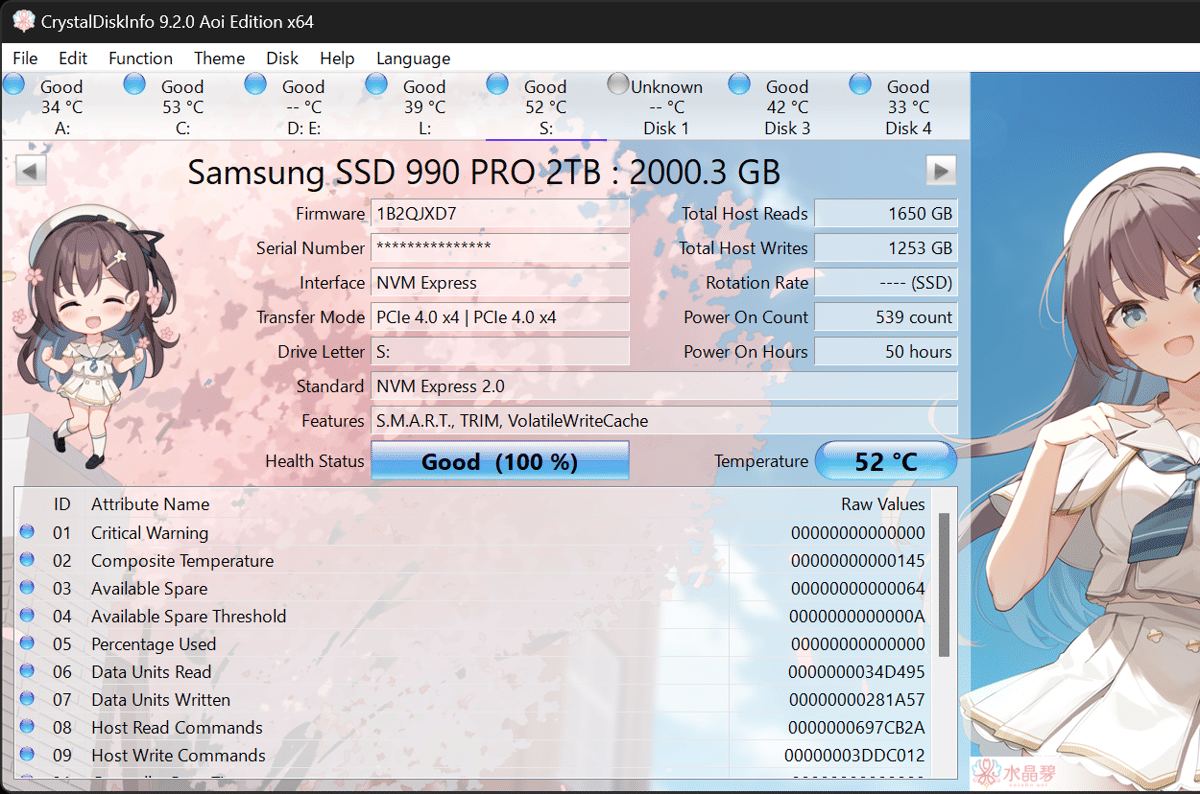Select the C: drive status icon

135,84
